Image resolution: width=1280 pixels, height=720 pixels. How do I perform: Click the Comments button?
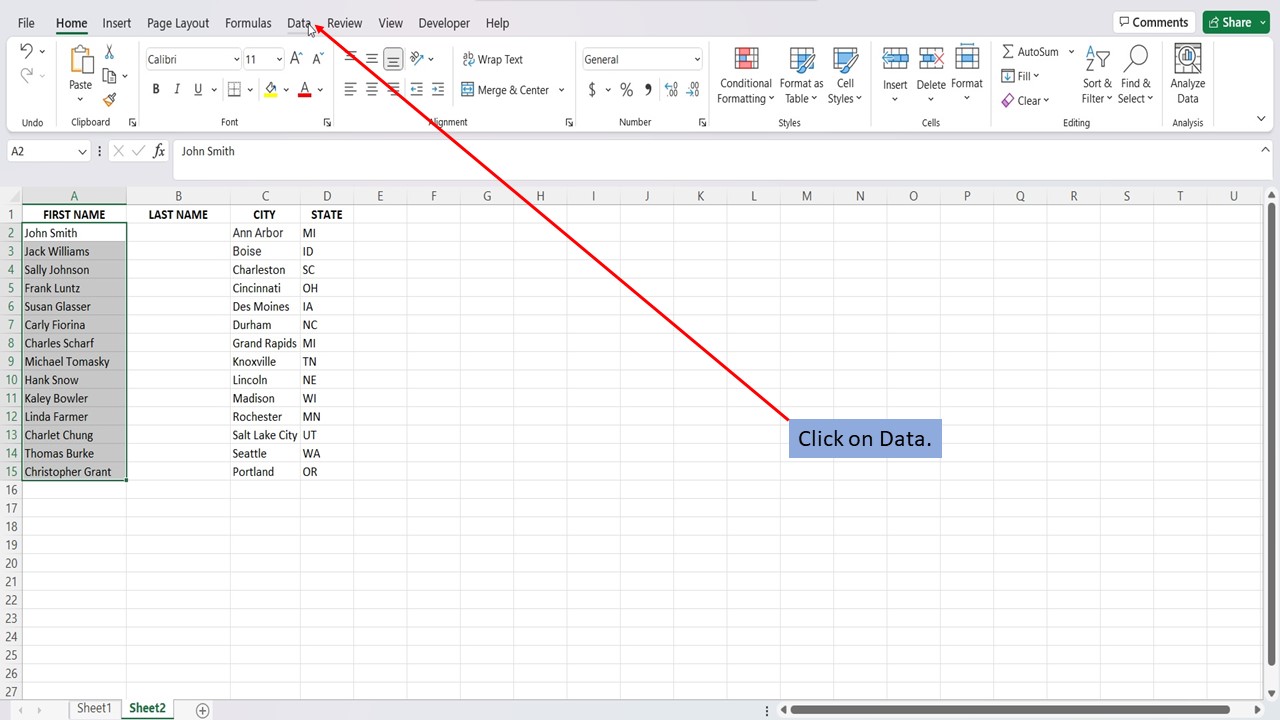[x=1154, y=22]
